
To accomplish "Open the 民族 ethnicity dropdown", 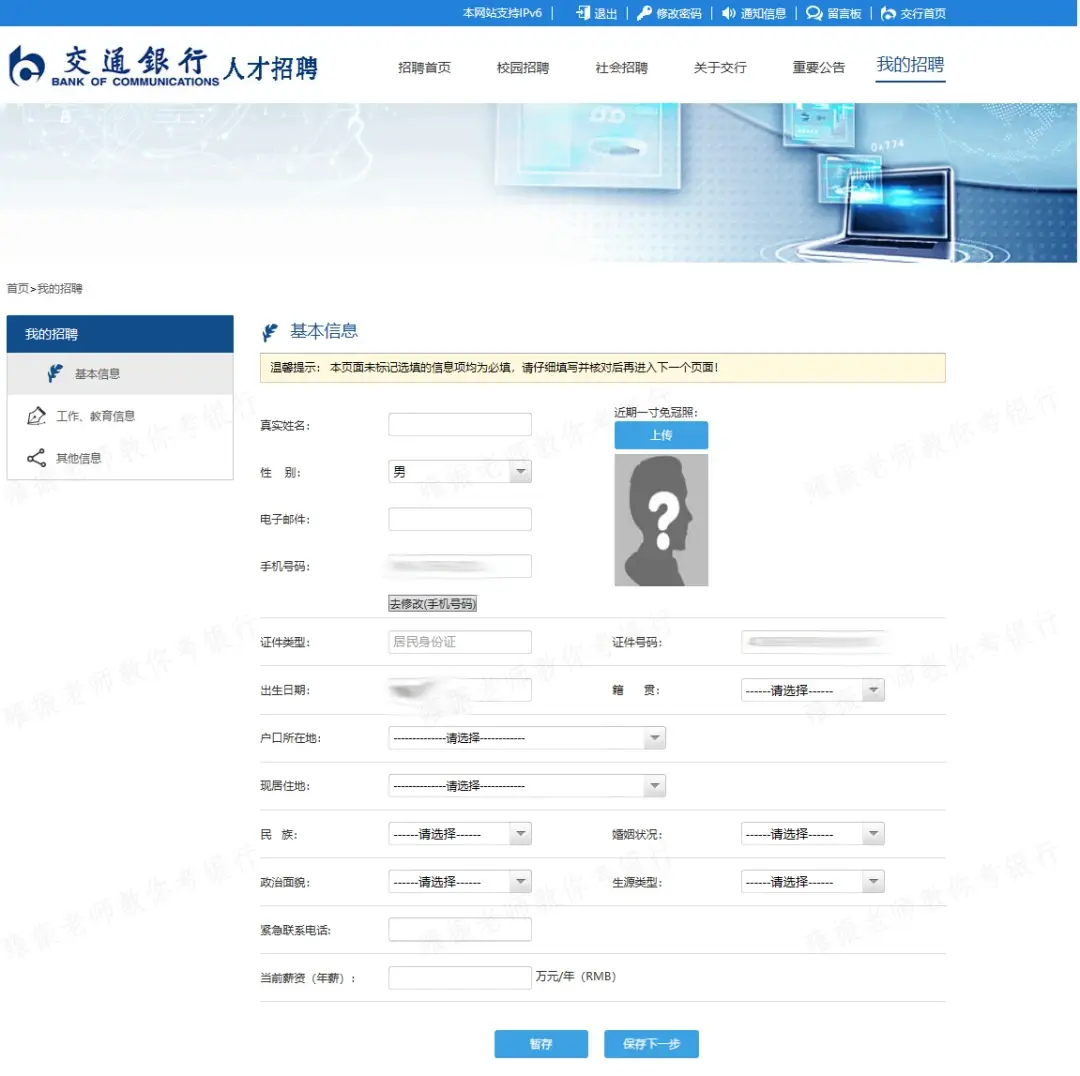I will (459, 834).
